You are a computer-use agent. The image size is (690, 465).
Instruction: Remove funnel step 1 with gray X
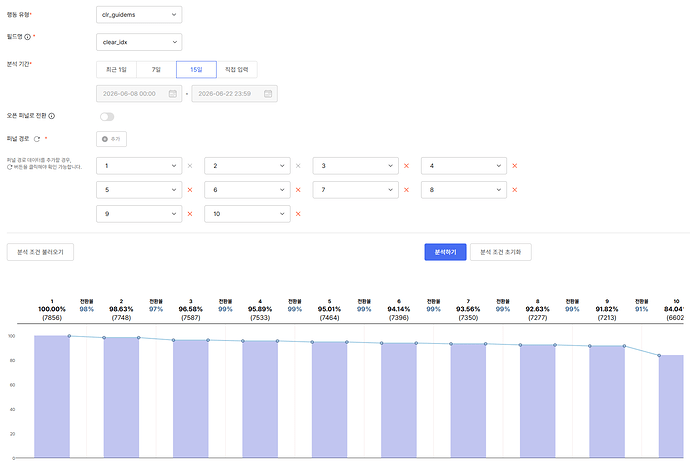[190, 166]
